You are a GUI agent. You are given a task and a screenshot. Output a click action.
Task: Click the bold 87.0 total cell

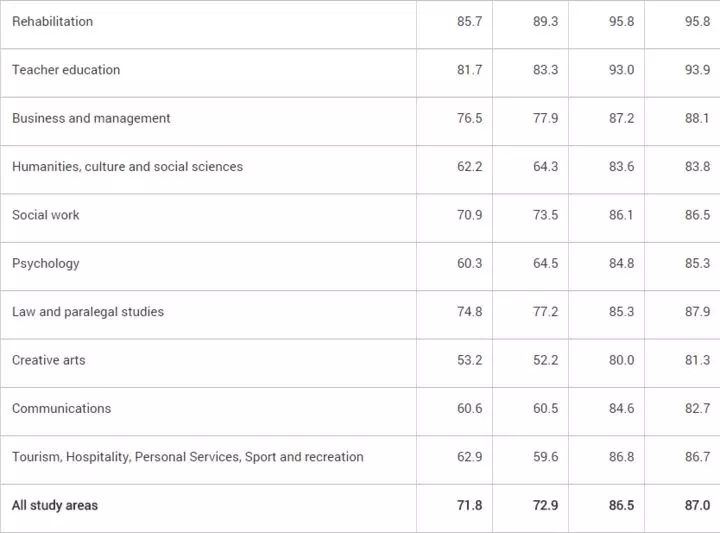(697, 505)
